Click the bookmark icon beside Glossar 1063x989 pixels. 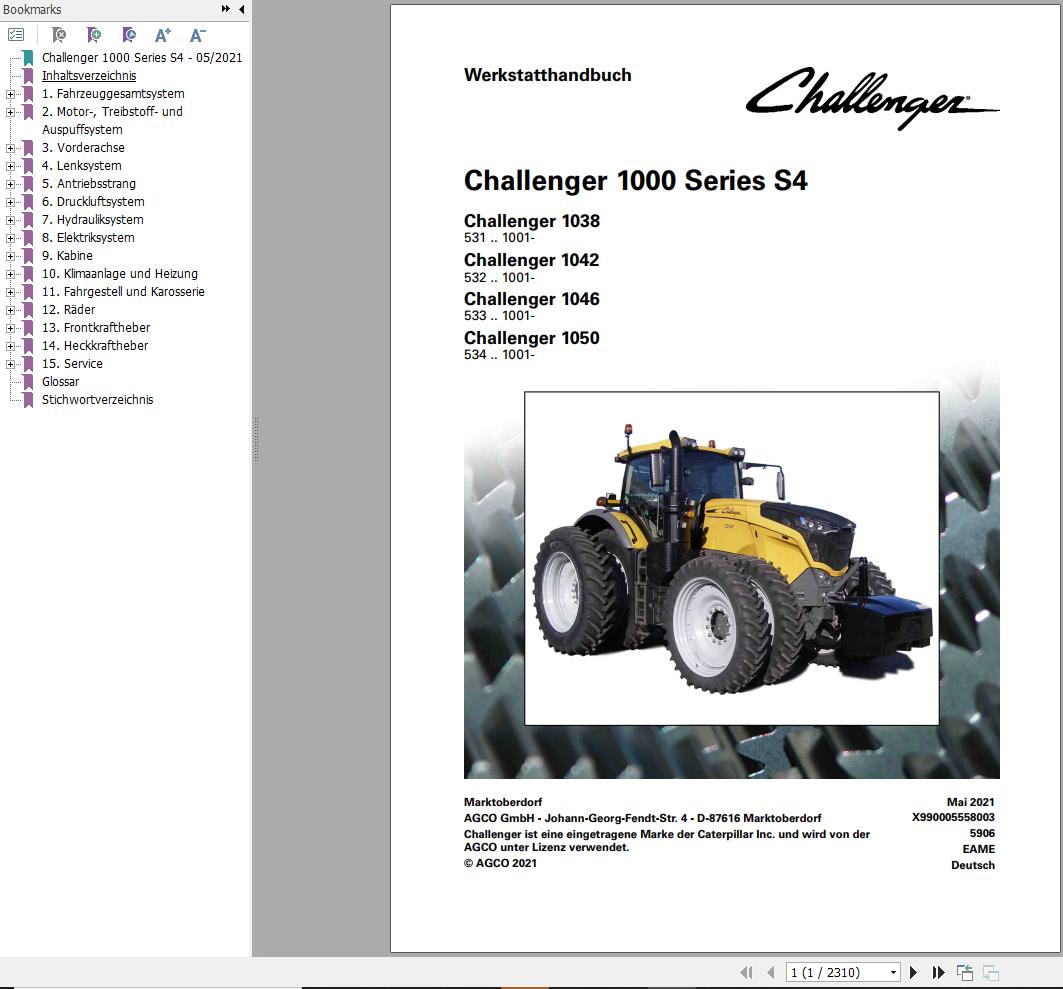pos(28,382)
